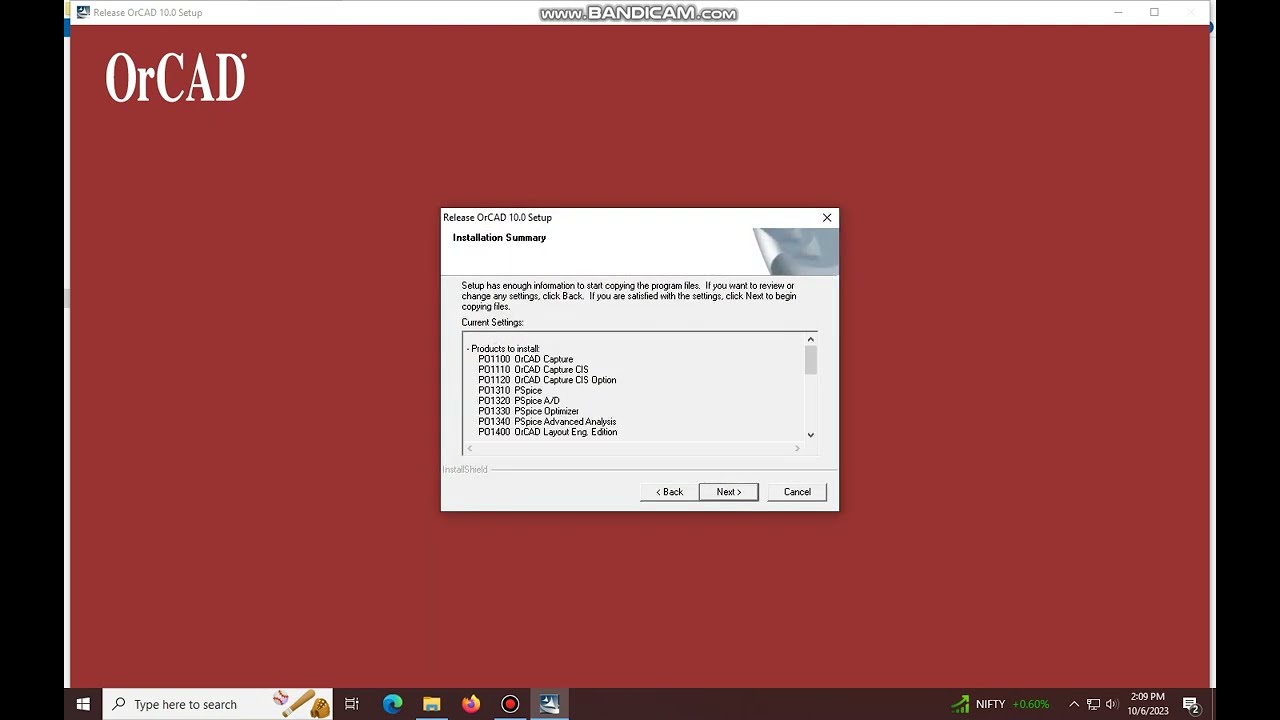Viewport: 1280px width, 720px height.
Task: Open File Explorer from taskbar
Action: [x=431, y=704]
